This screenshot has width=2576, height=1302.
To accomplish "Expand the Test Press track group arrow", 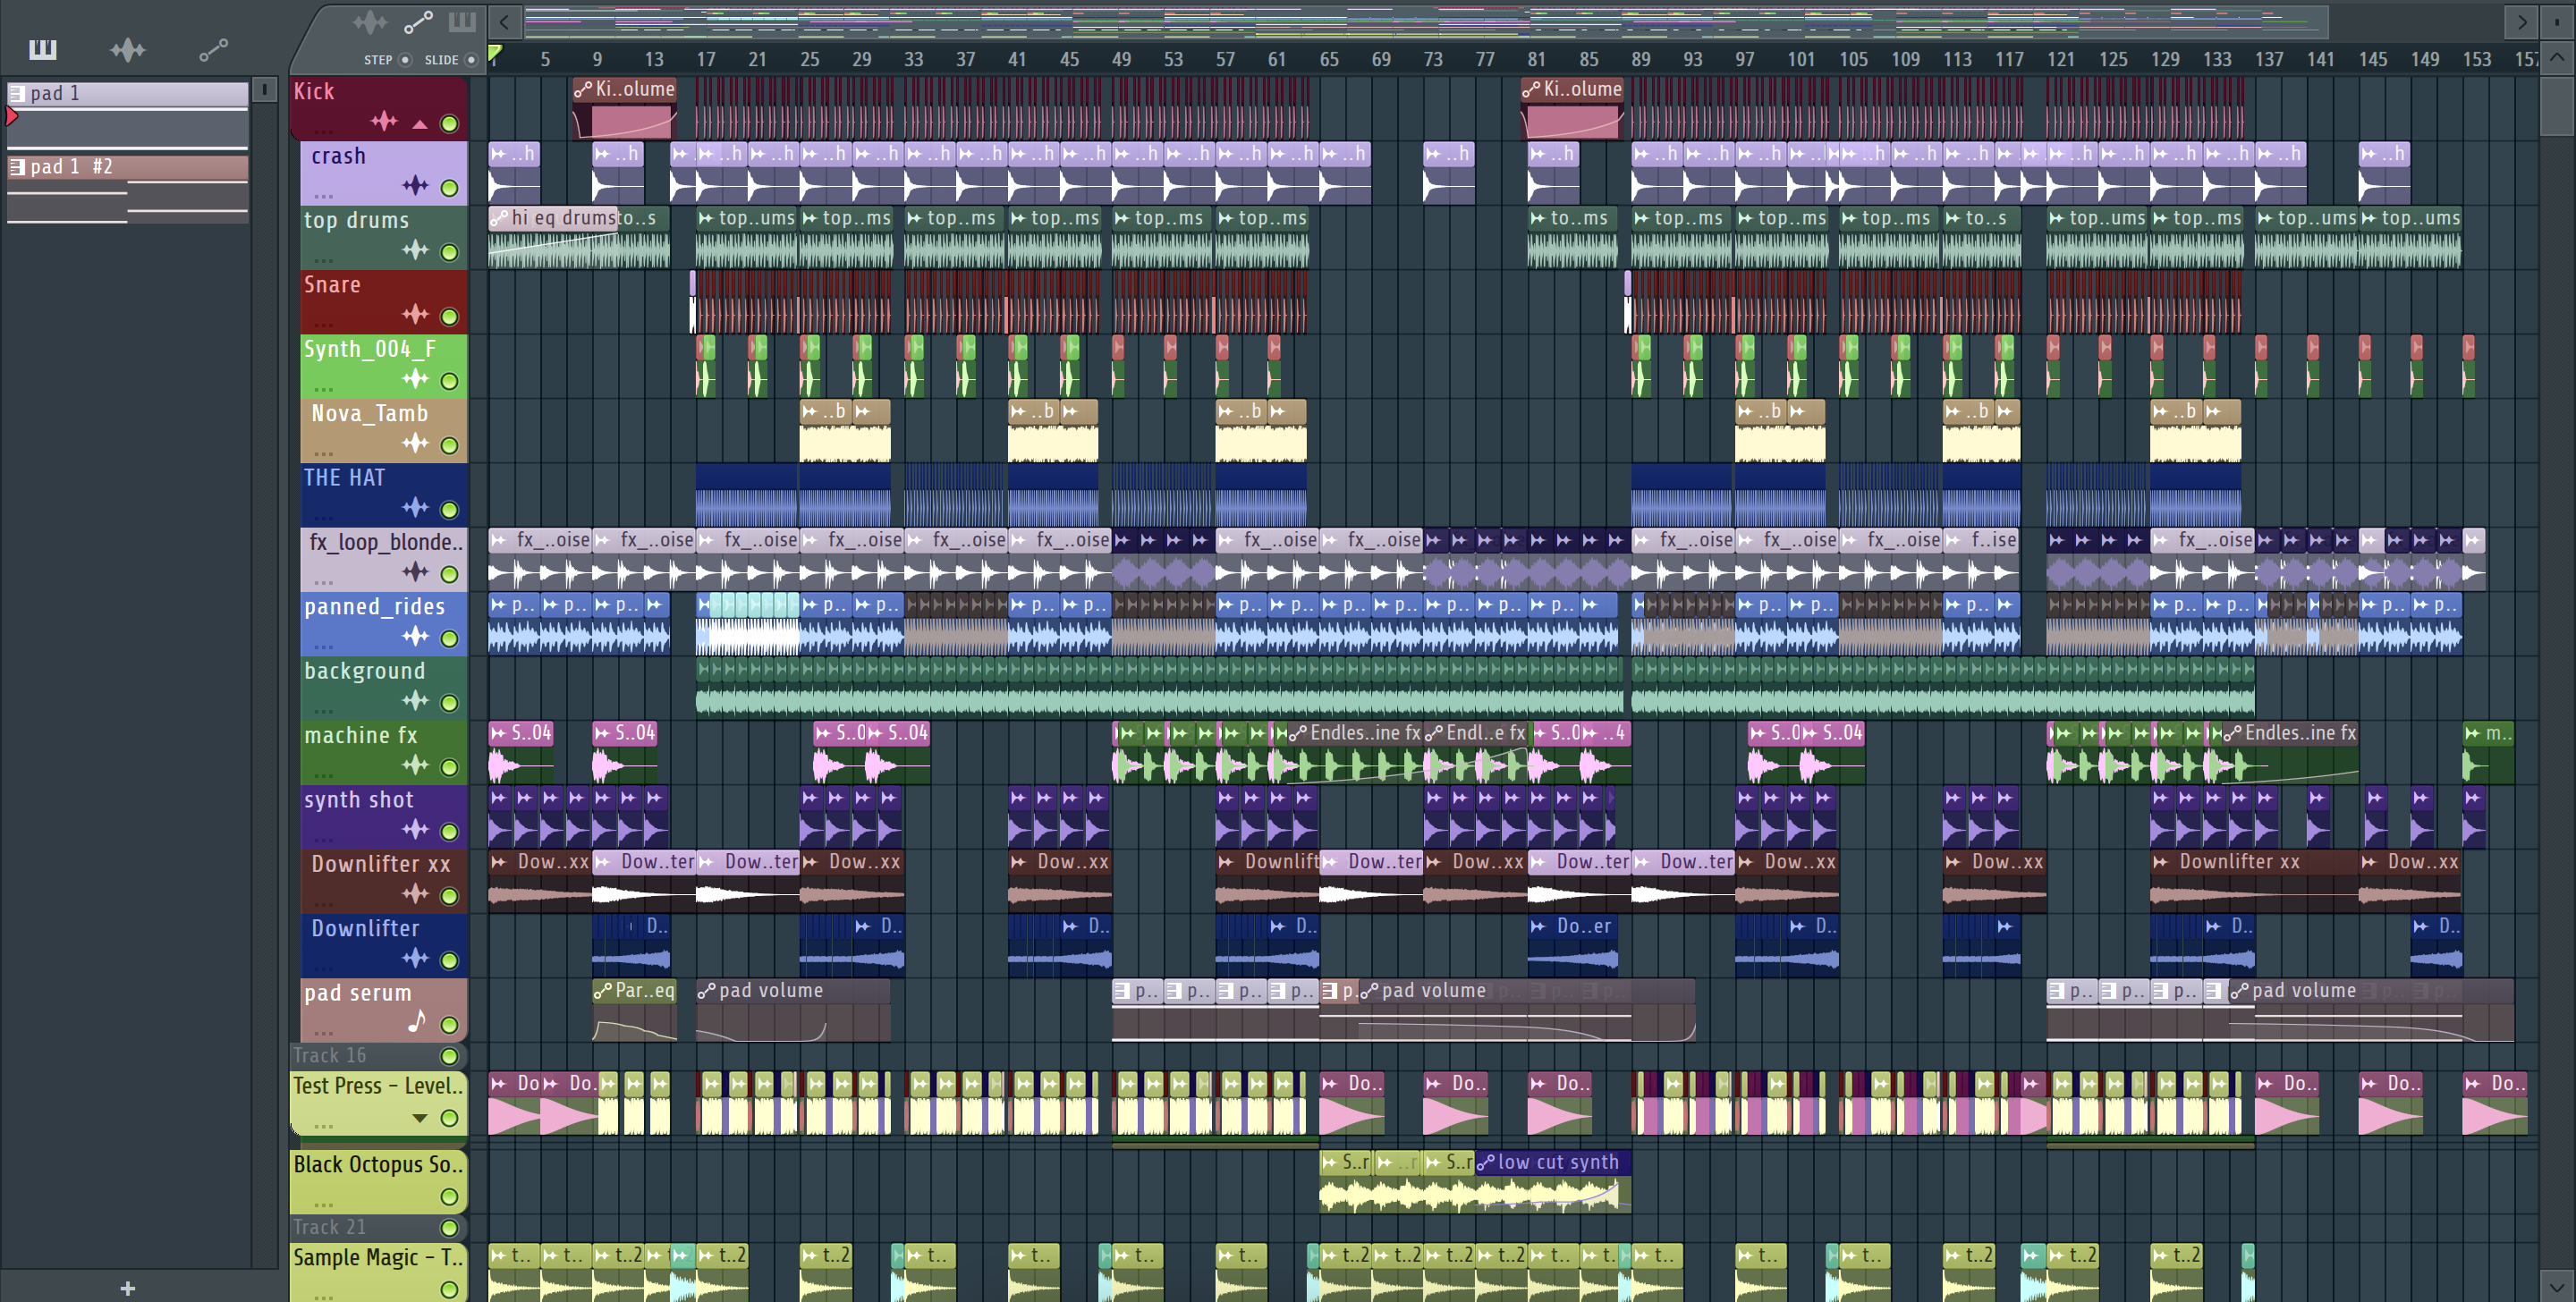I will point(420,1118).
